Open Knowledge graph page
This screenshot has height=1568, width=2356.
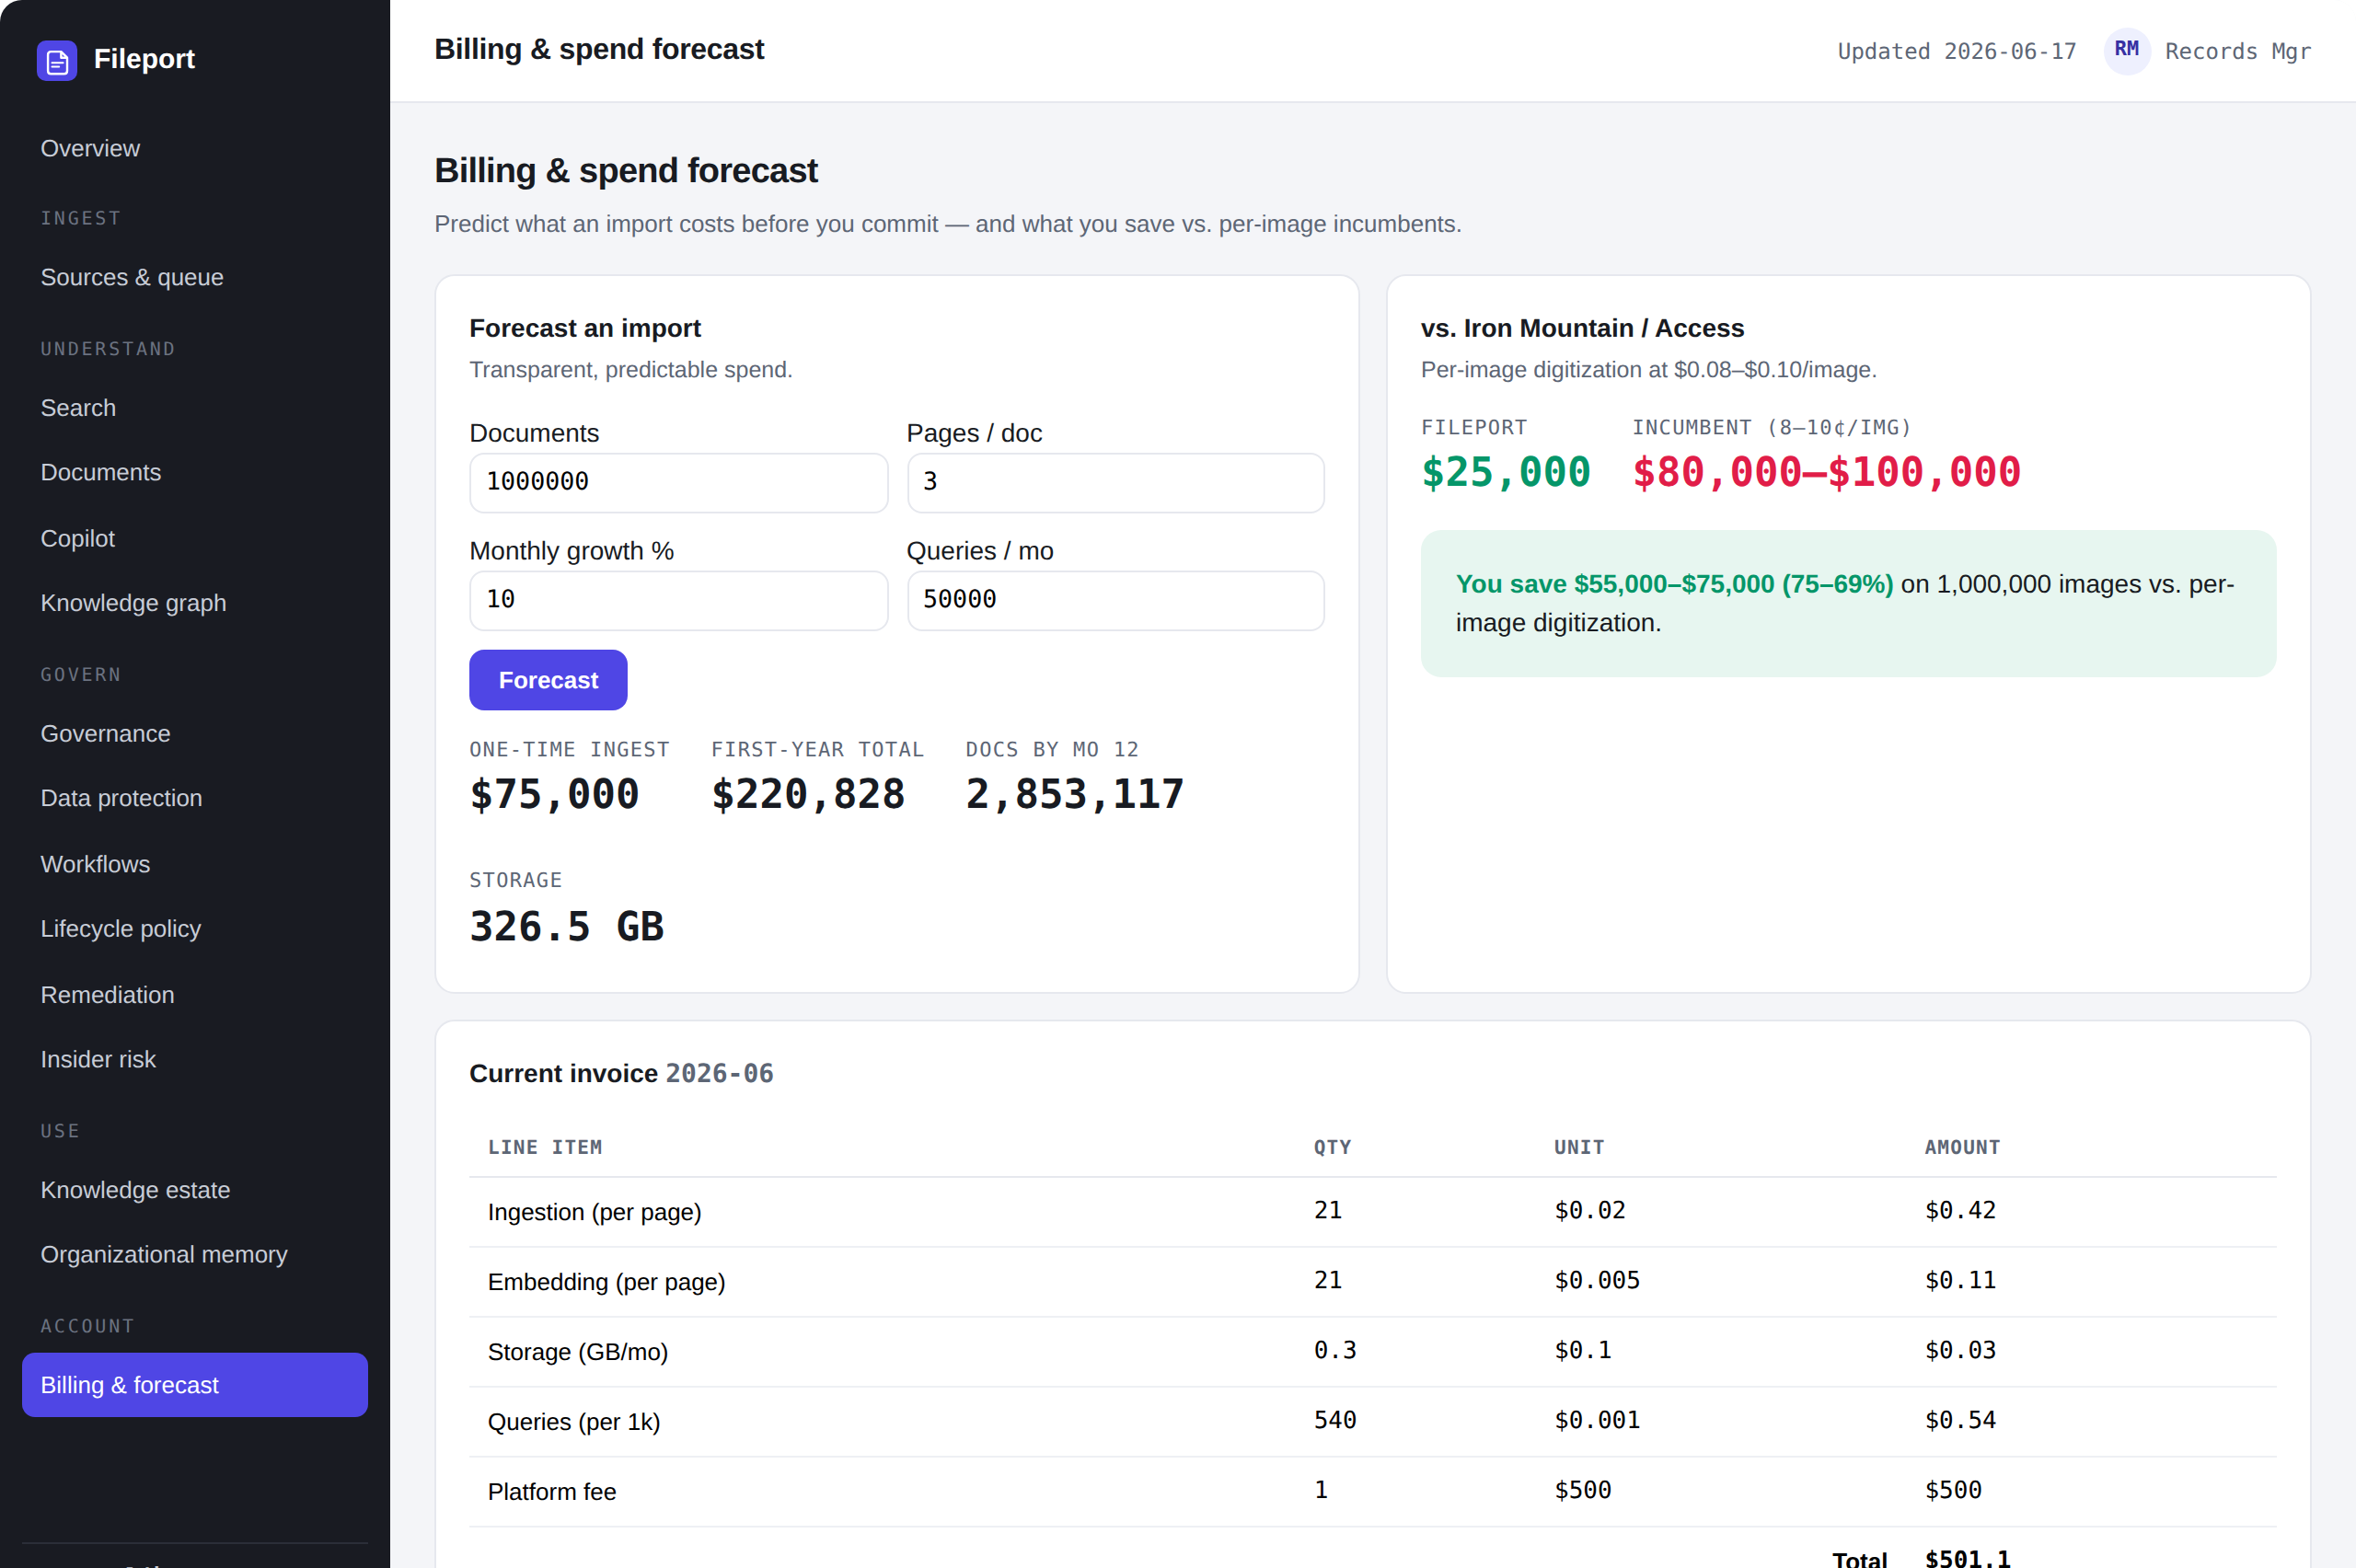(x=195, y=603)
